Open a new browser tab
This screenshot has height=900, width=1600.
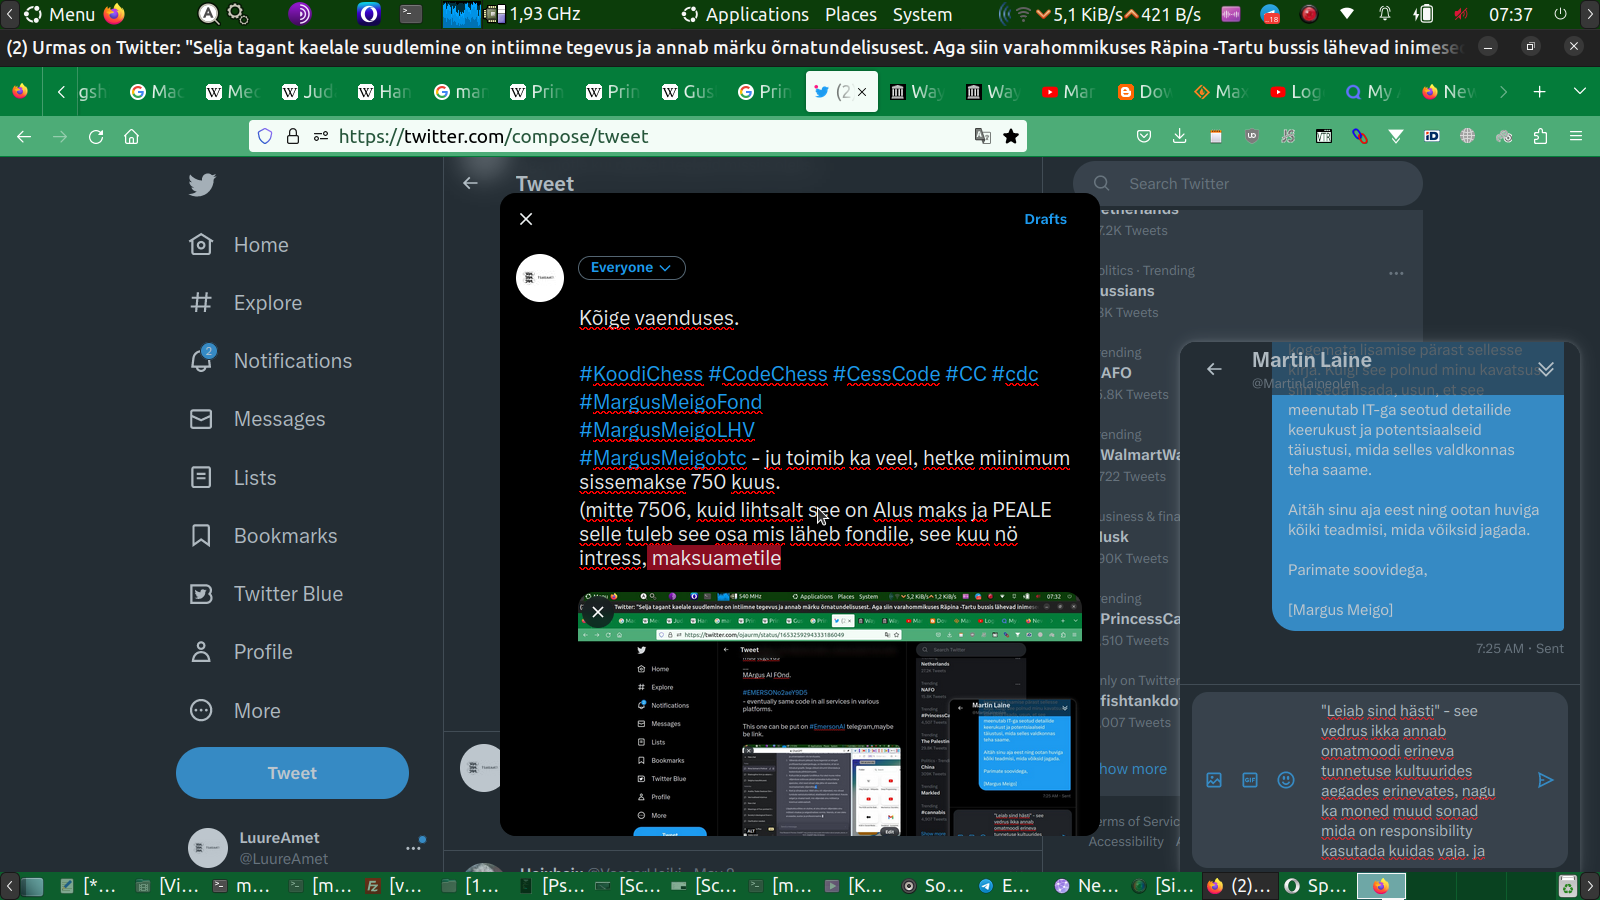coord(1540,92)
